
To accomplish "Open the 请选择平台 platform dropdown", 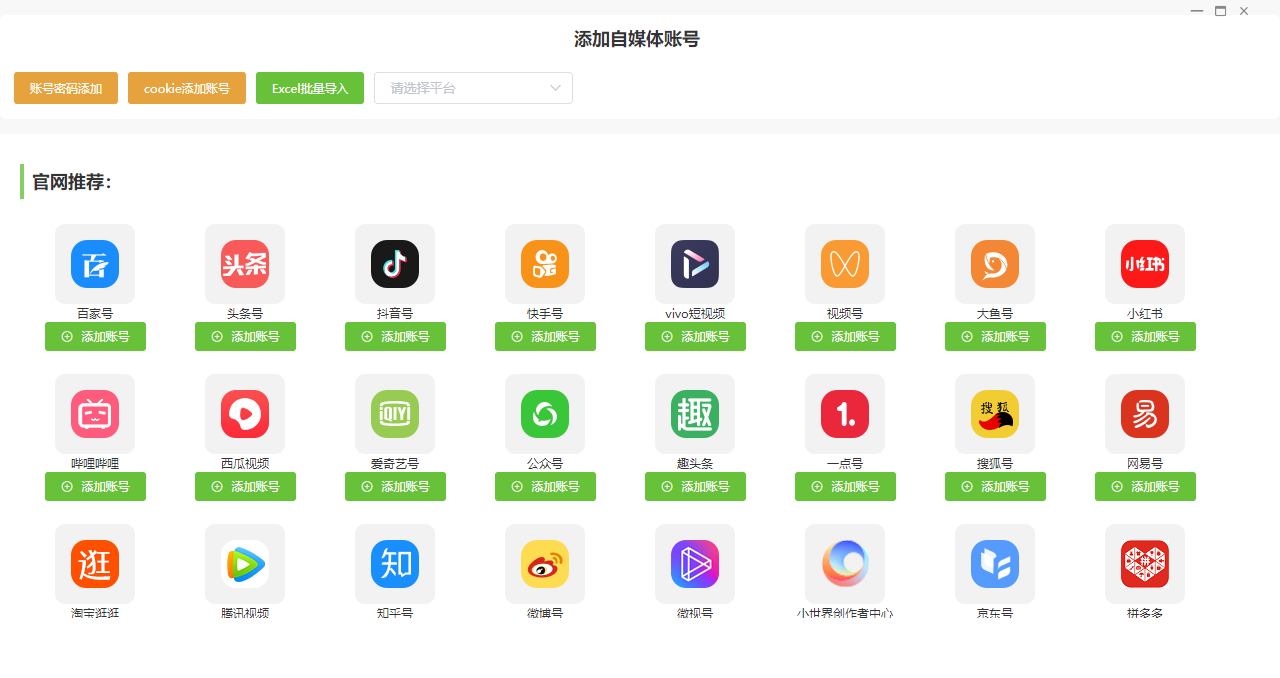I will tap(473, 88).
